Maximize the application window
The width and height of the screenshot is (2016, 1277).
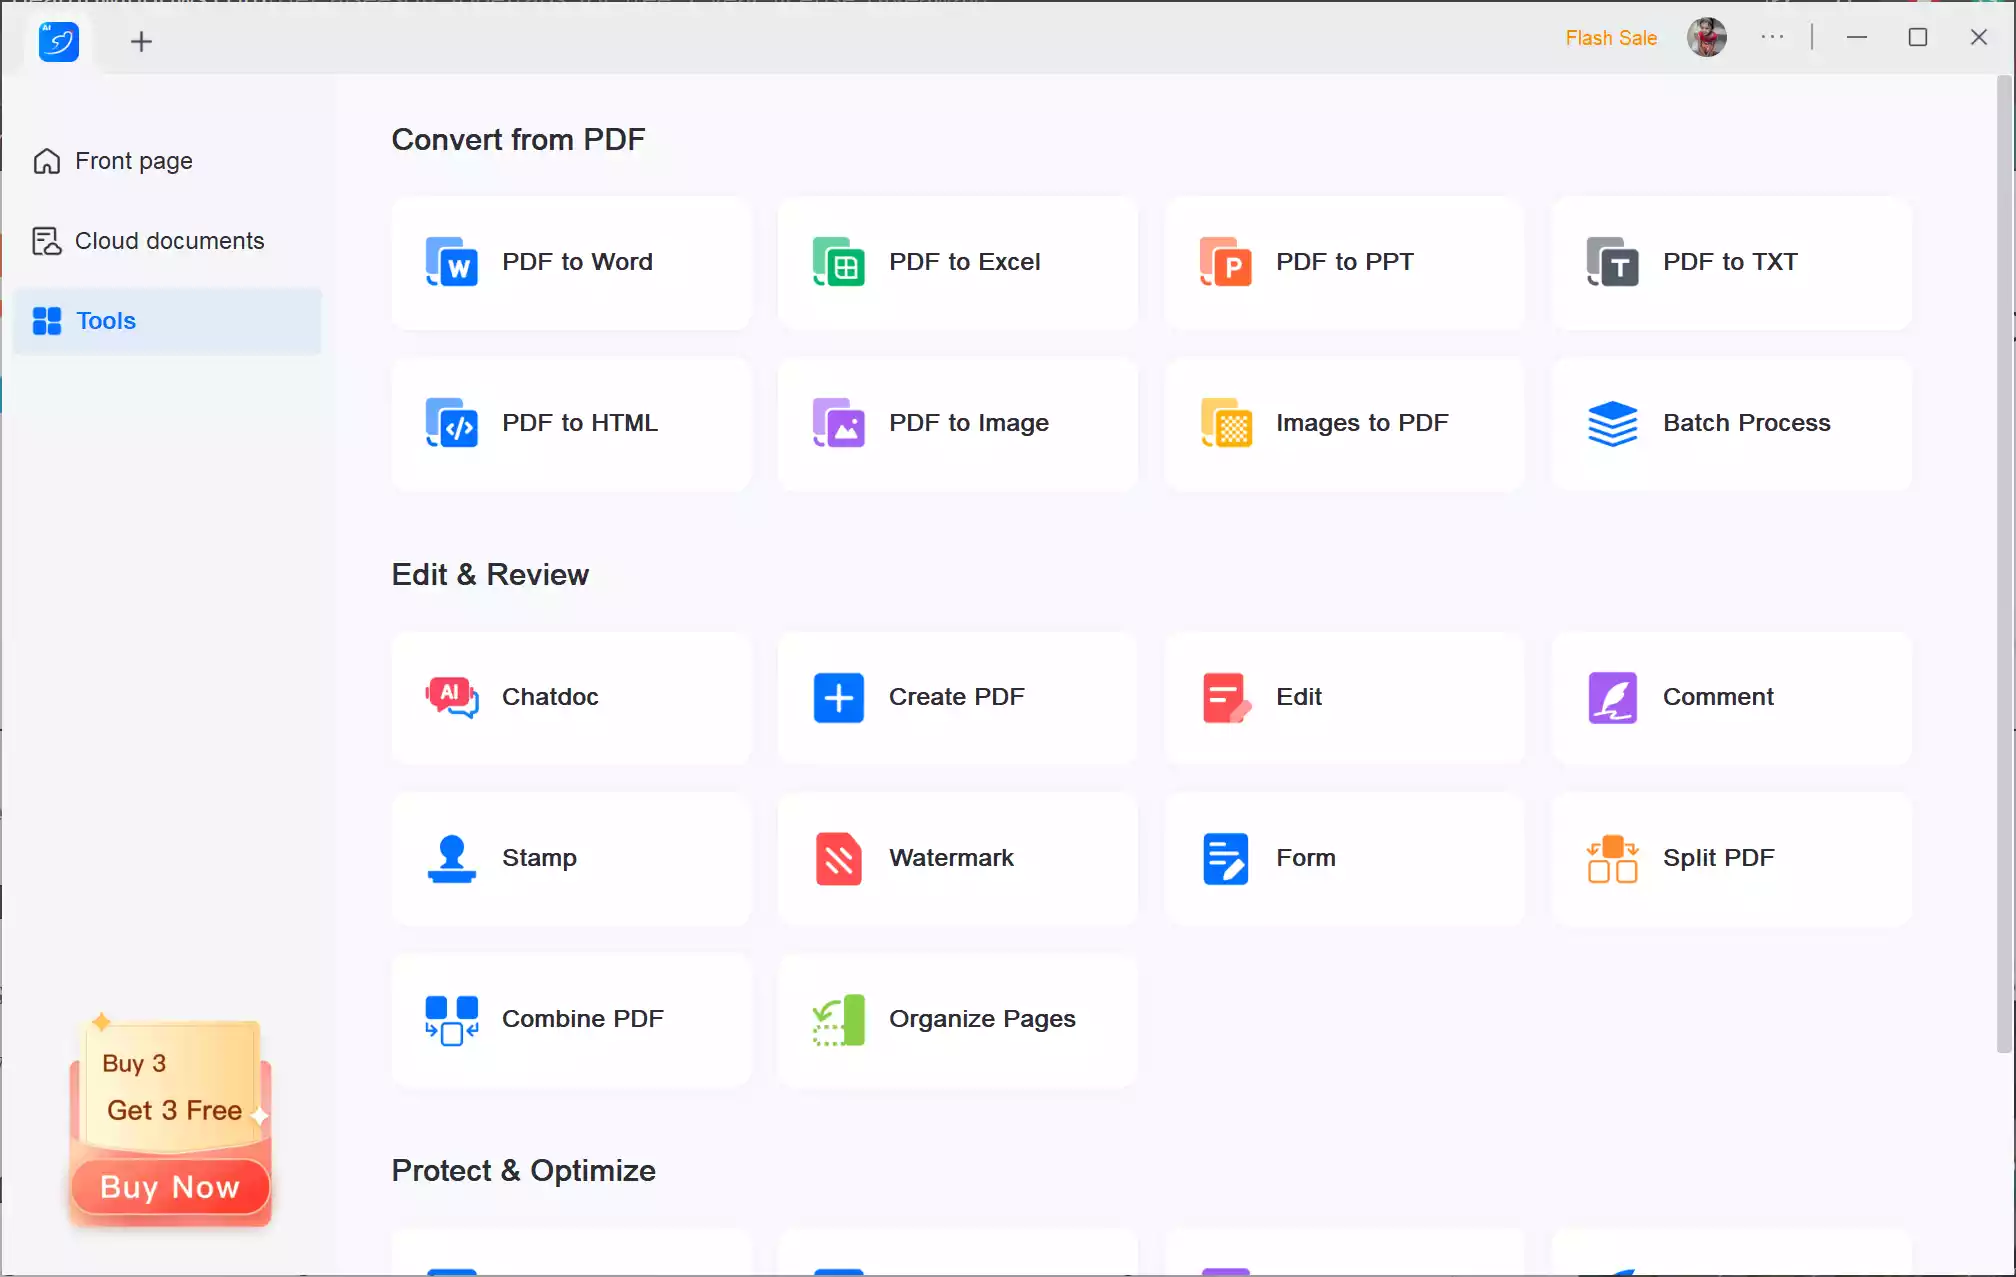click(x=1918, y=38)
